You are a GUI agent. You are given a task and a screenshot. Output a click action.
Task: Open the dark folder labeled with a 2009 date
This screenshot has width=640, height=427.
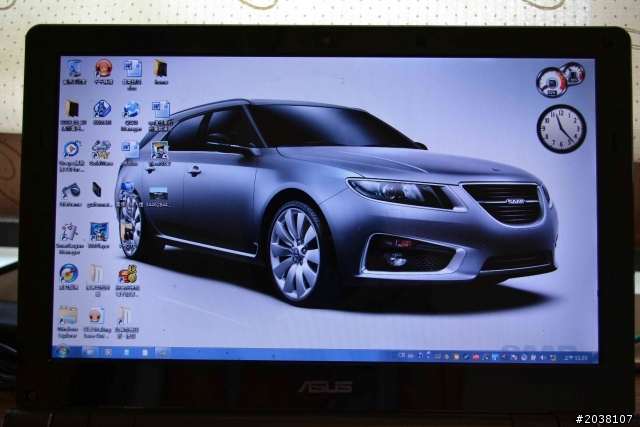(73, 115)
